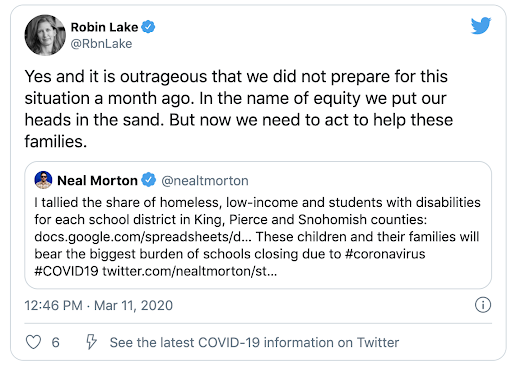Click the lightning bolt COVID-19 icon
512x368 pixels.
(x=91, y=342)
